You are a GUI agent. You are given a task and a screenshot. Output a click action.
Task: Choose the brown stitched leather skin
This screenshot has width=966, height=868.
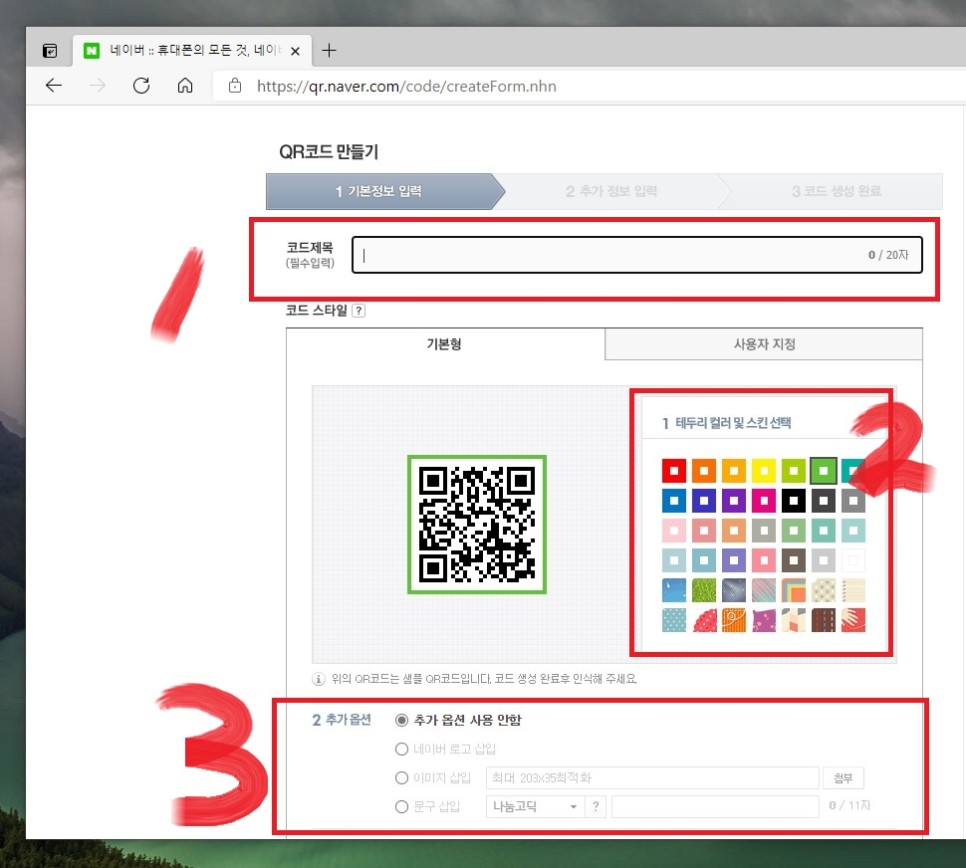pyautogui.click(x=823, y=620)
